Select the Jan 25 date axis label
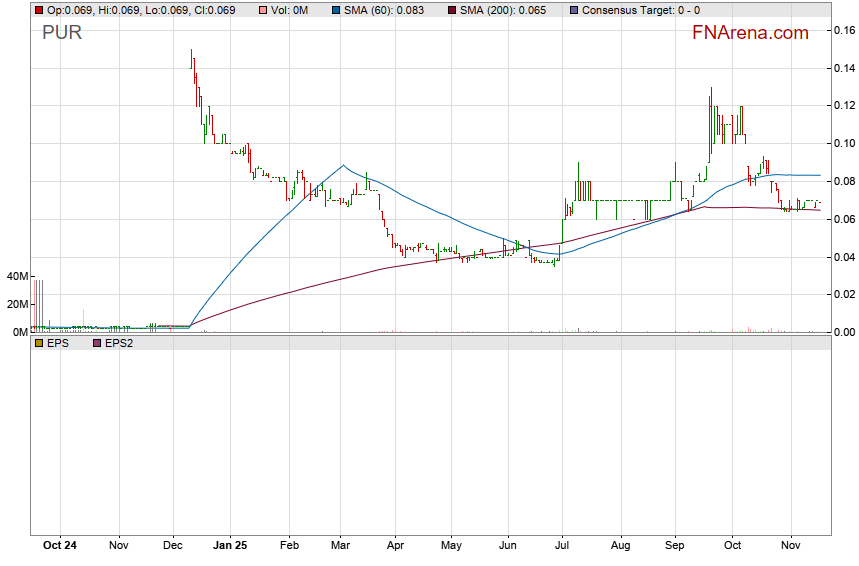Viewport: 859px width, 566px height. pos(230,547)
